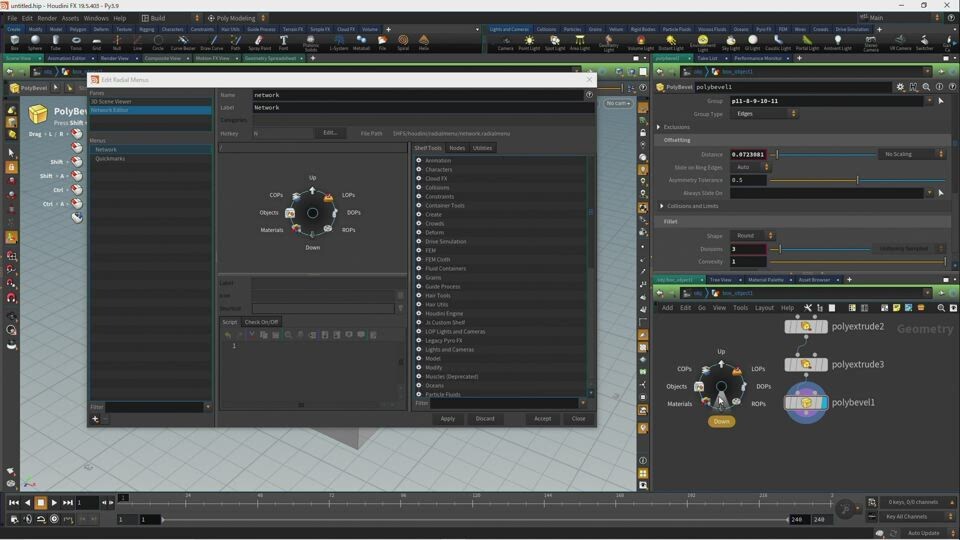Select the Box shelf tool
Screen dimensions: 960x540
(14, 42)
